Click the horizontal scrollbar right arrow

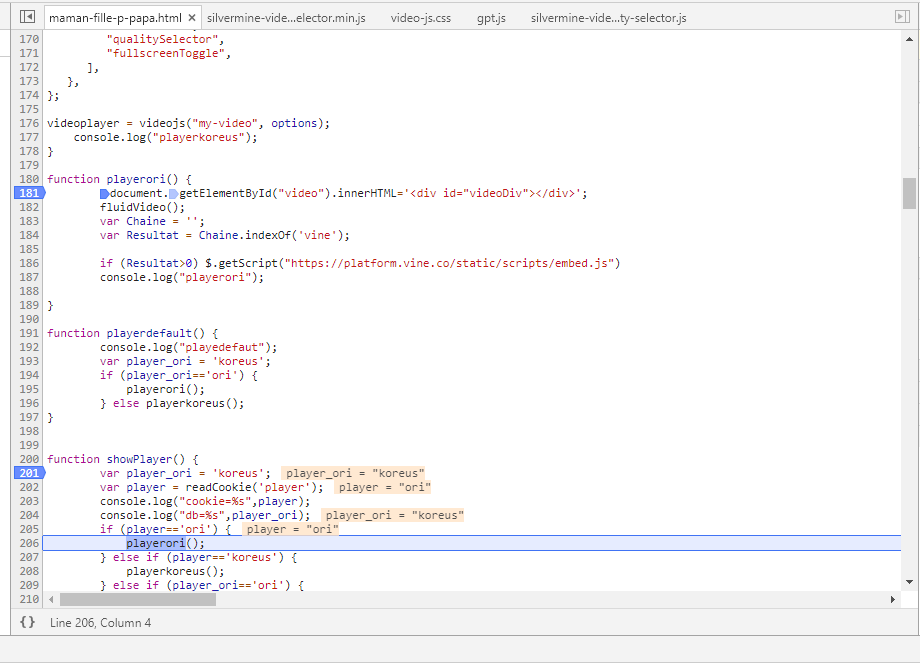893,599
